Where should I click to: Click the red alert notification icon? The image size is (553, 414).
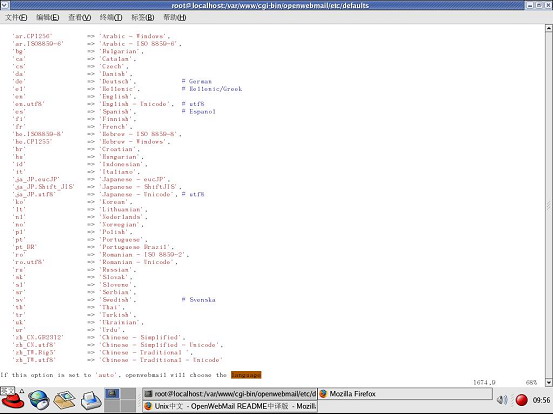pos(521,400)
